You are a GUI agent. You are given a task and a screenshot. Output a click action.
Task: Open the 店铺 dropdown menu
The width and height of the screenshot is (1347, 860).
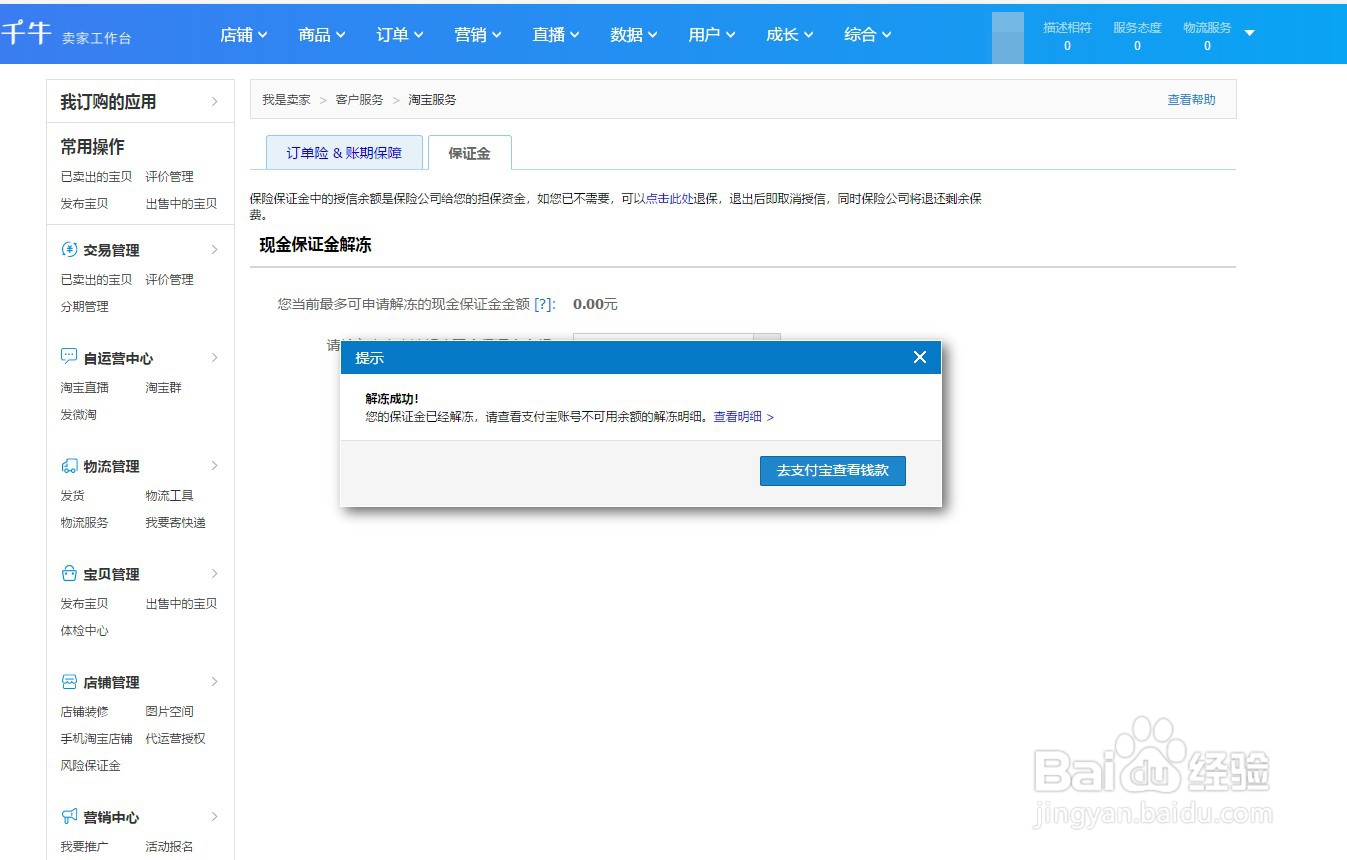click(244, 35)
